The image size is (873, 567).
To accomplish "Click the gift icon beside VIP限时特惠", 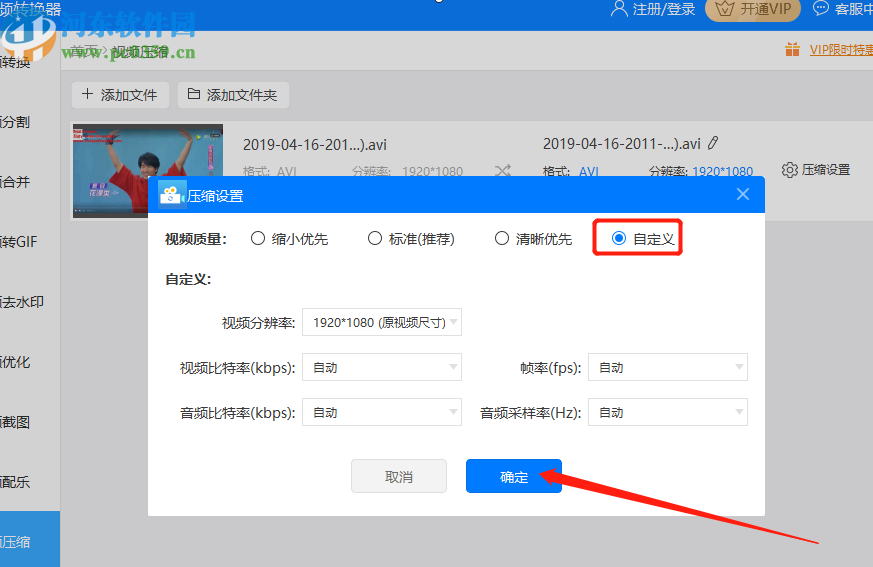I will pos(792,49).
